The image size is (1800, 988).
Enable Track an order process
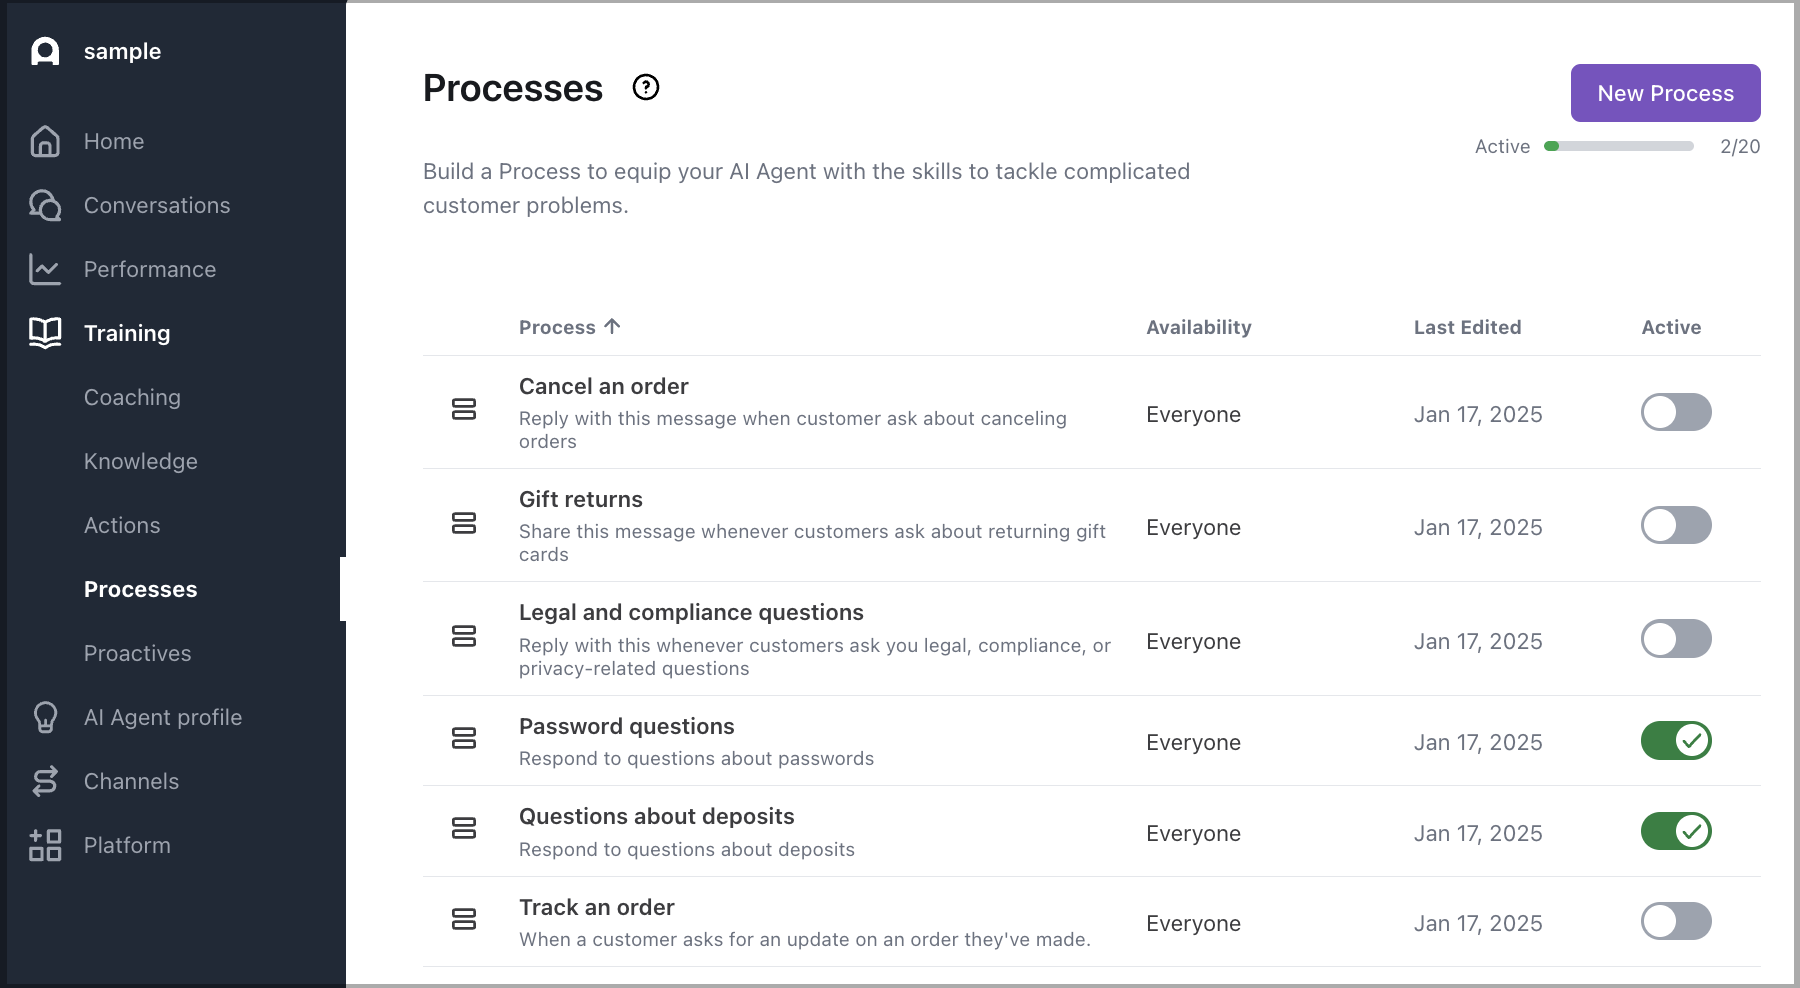(1675, 922)
